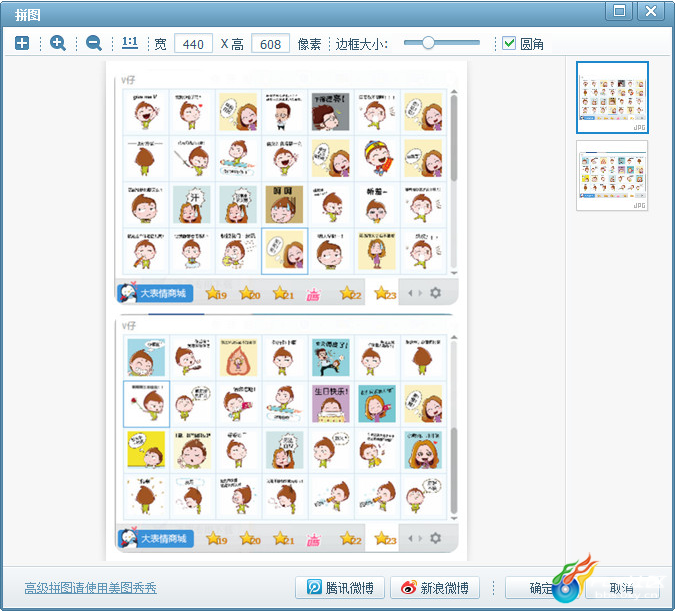Pick the flame sticker in the lower panel
The width and height of the screenshot is (675, 611).
click(238, 357)
